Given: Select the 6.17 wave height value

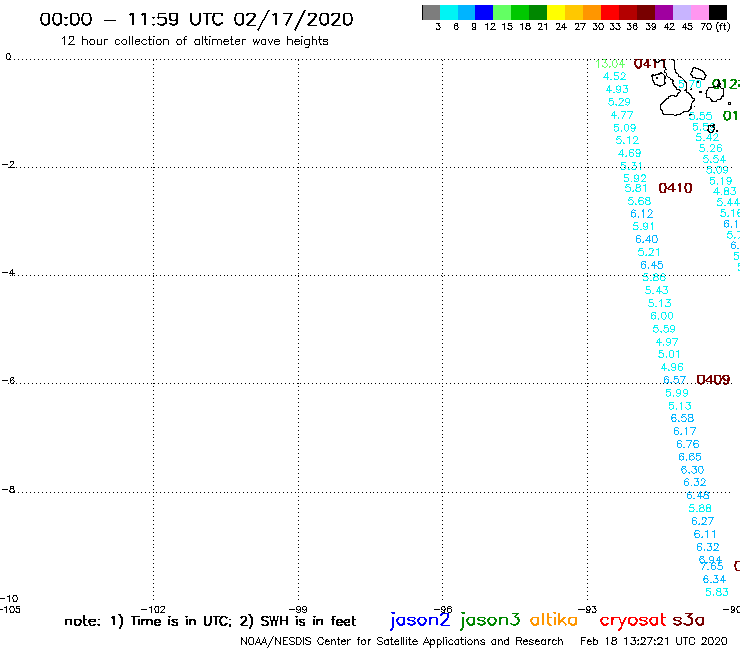Looking at the screenshot, I should tap(685, 431).
